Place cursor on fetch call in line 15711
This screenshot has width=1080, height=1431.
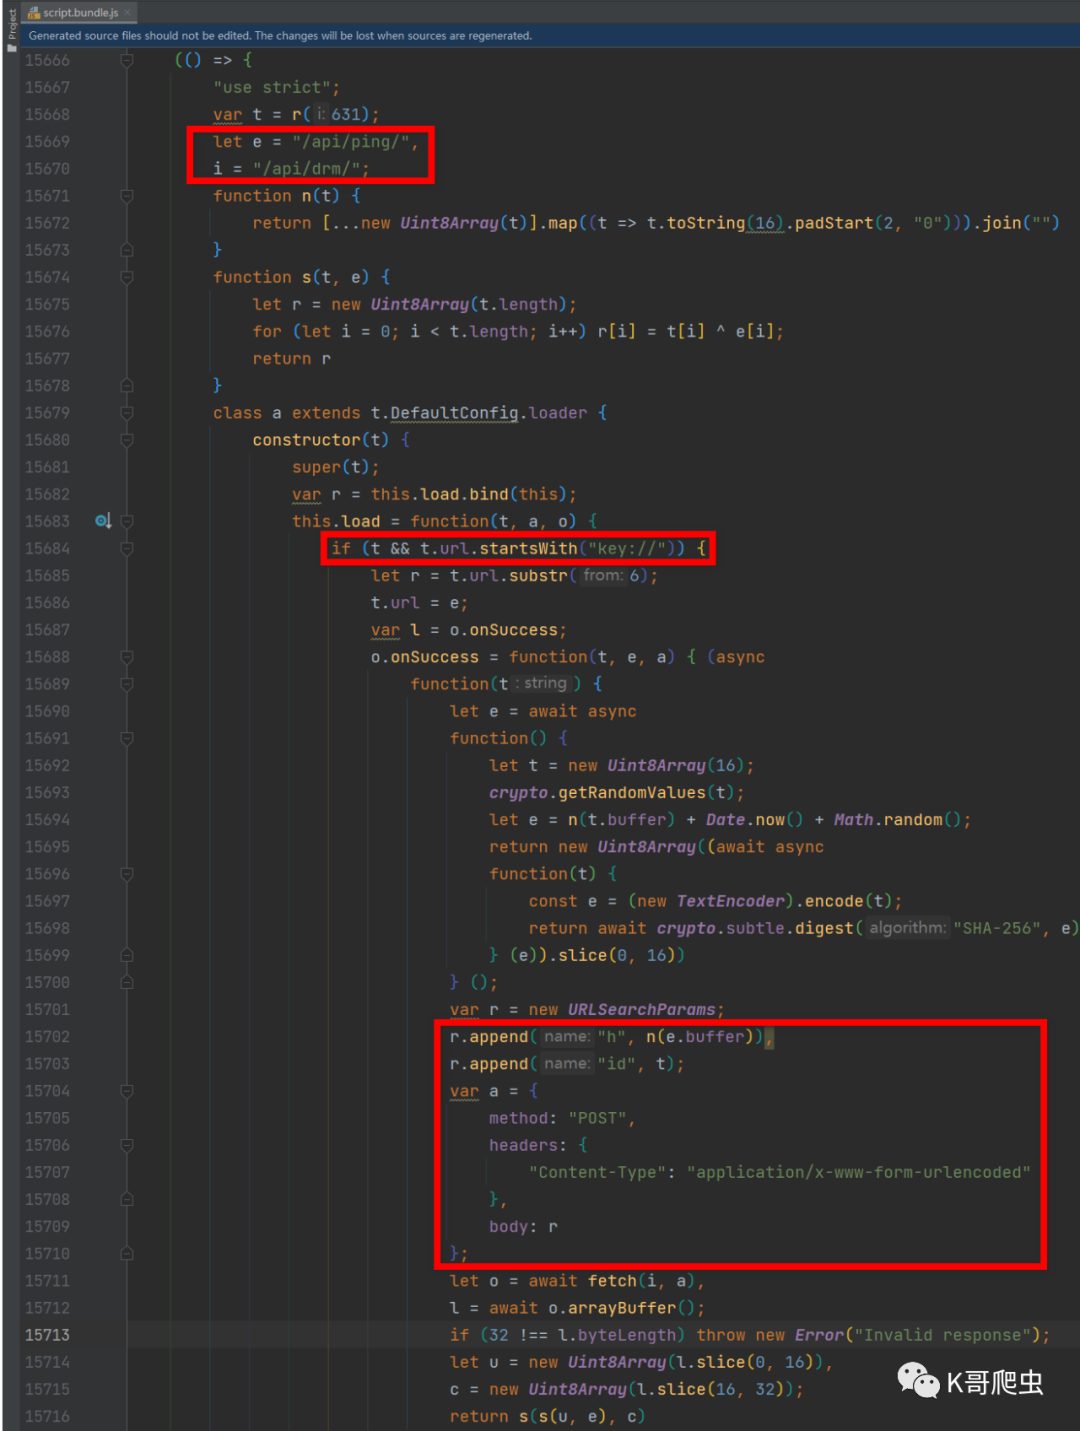pyautogui.click(x=612, y=1281)
